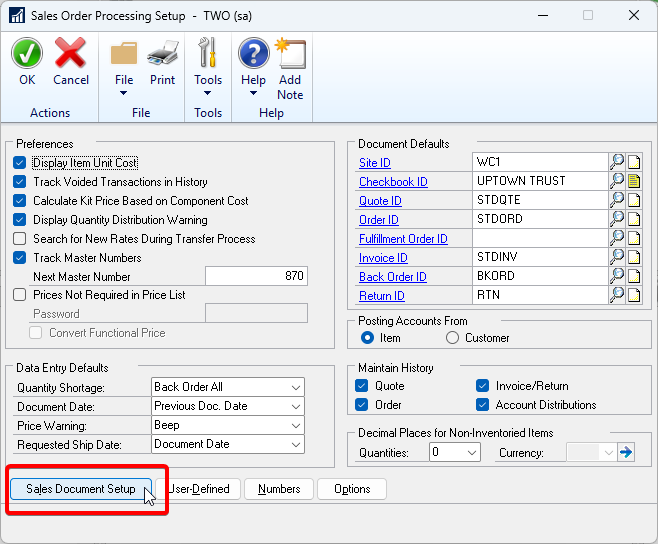
Task: Click the Invoice ID link
Action: coord(383,258)
